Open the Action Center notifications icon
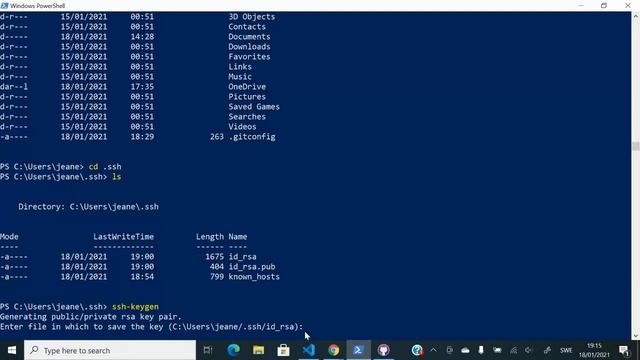 click(x=624, y=350)
